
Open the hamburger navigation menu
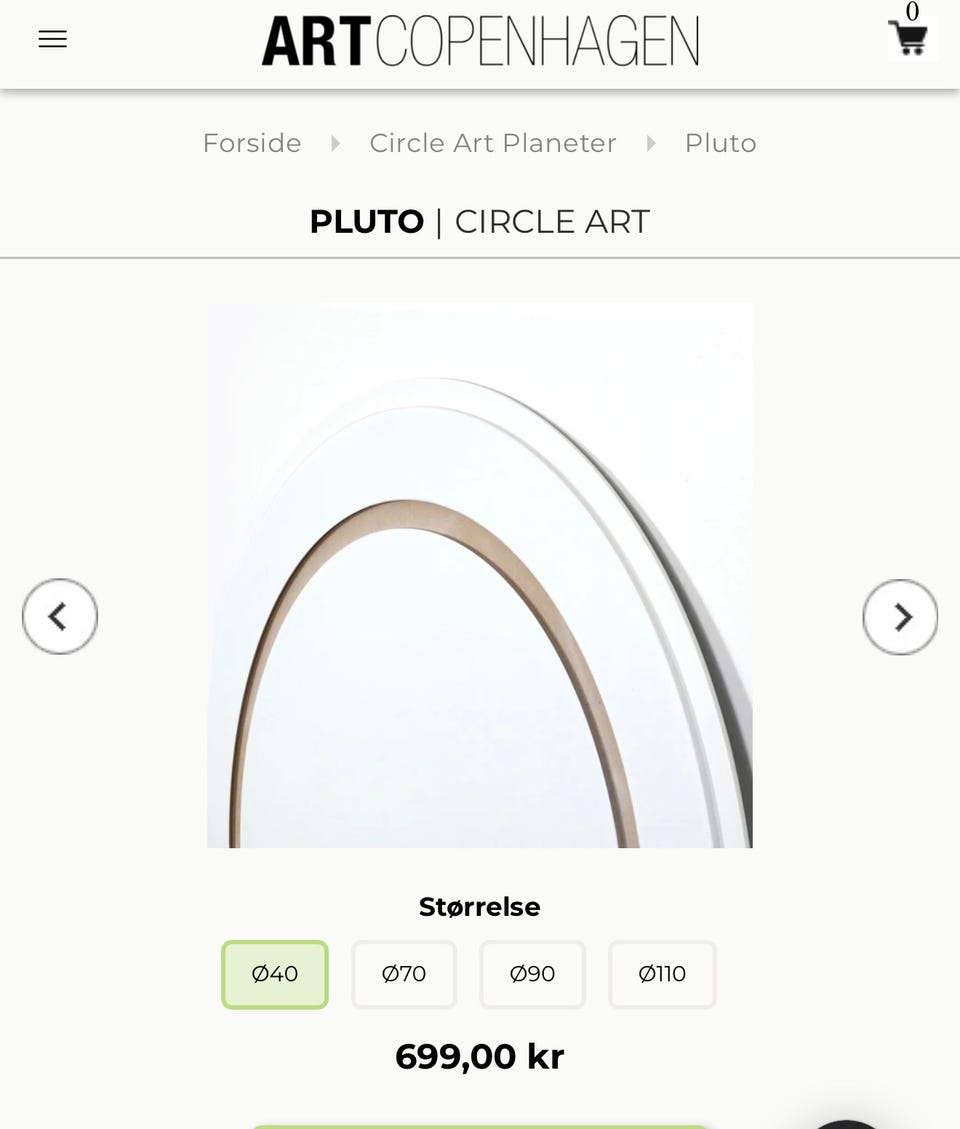point(53,39)
